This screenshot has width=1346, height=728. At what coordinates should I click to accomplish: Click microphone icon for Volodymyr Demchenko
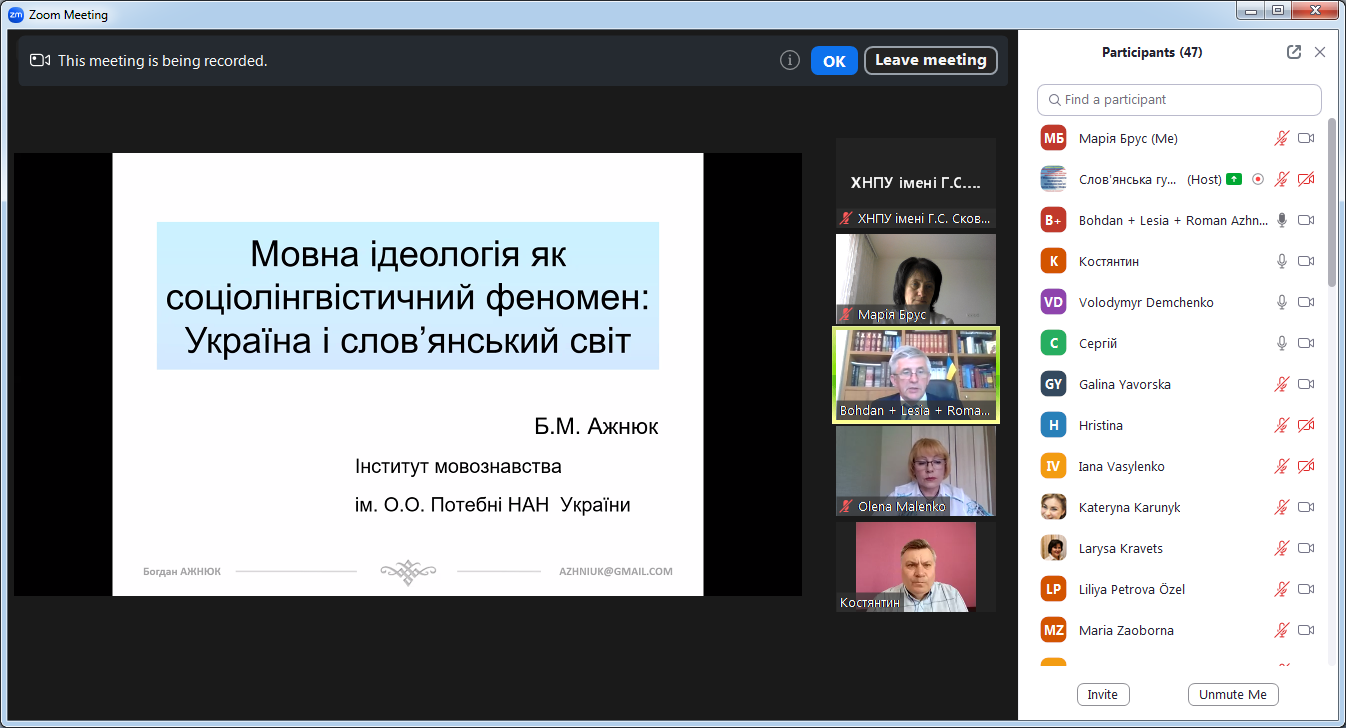point(1281,303)
